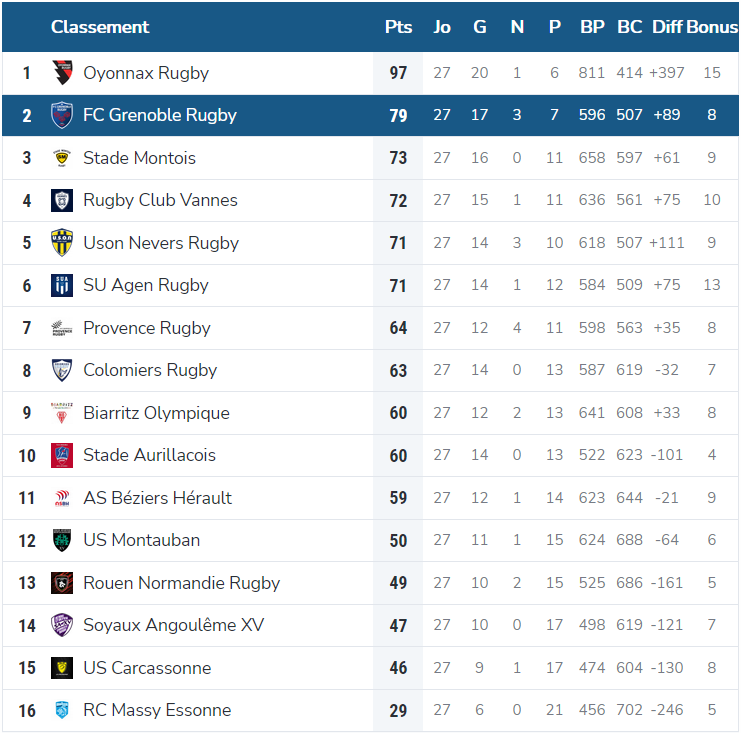Image resolution: width=741 pixels, height=733 pixels.
Task: Open the Provence Rugby team link
Action: (x=147, y=328)
